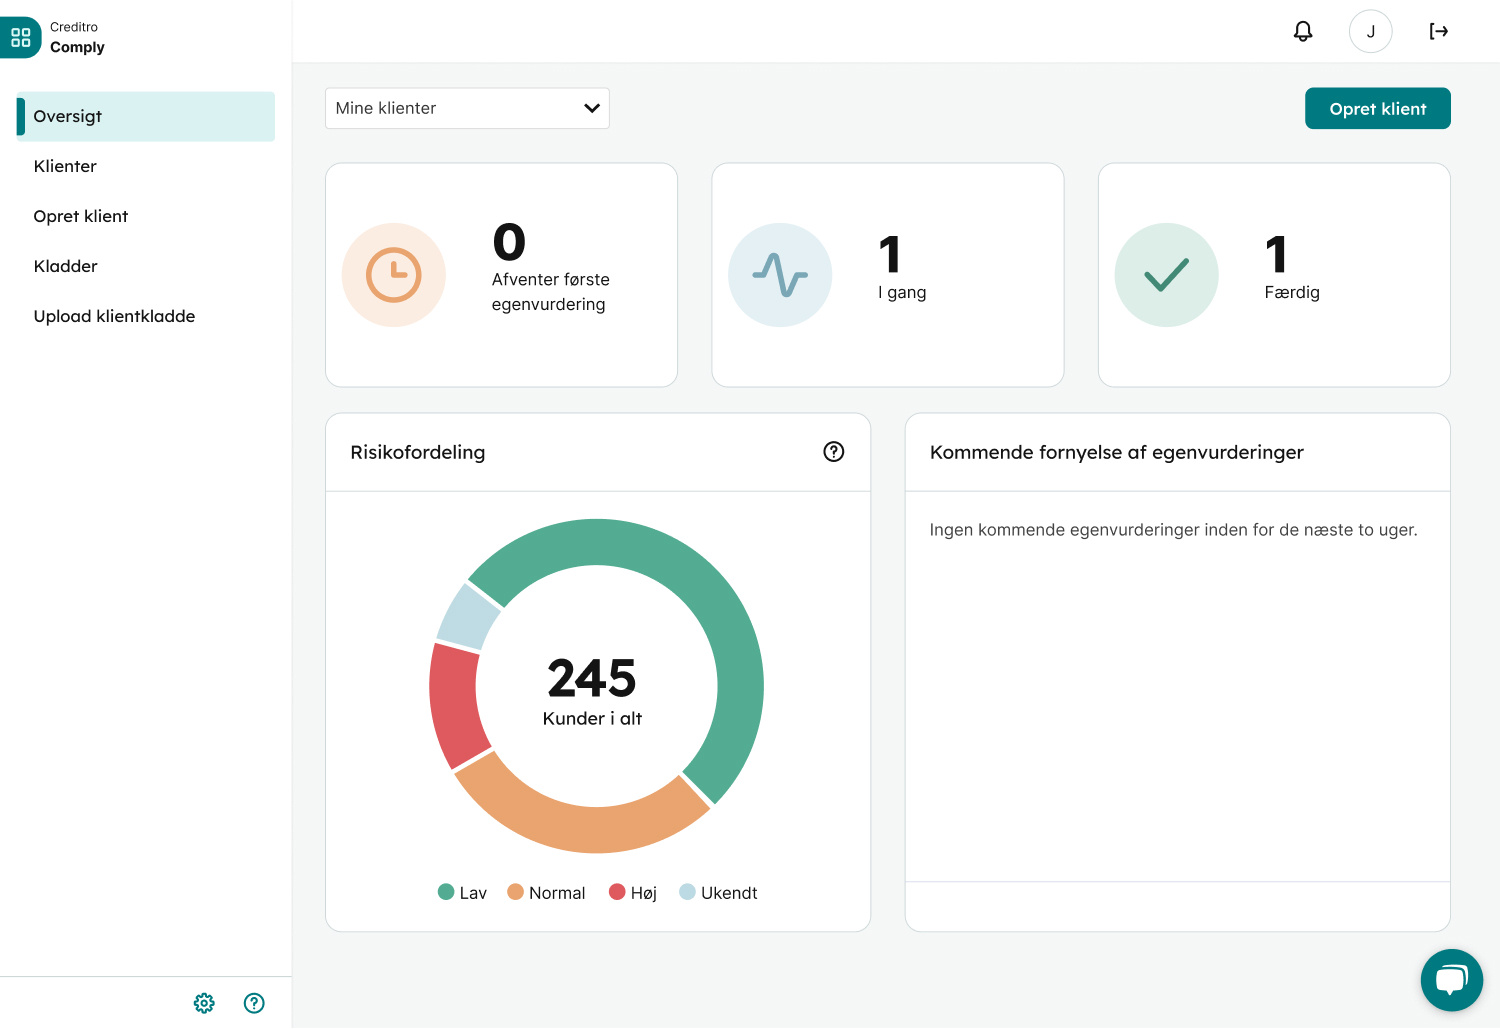Viewport: 1500px width, 1029px height.
Task: Open the notifications bell
Action: 1303,31
